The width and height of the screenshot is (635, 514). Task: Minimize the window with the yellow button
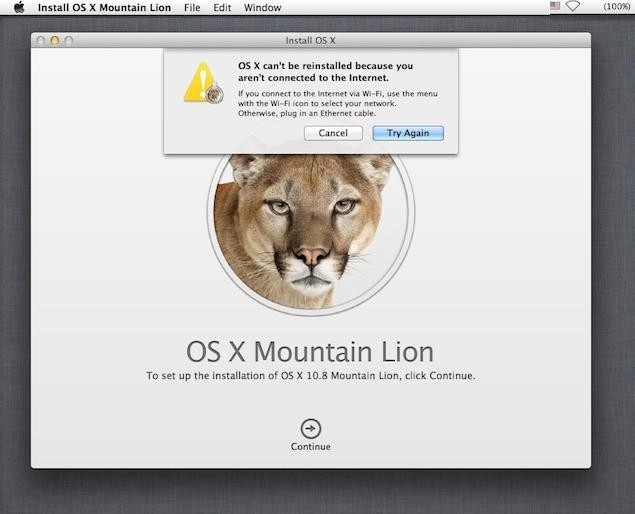54,41
